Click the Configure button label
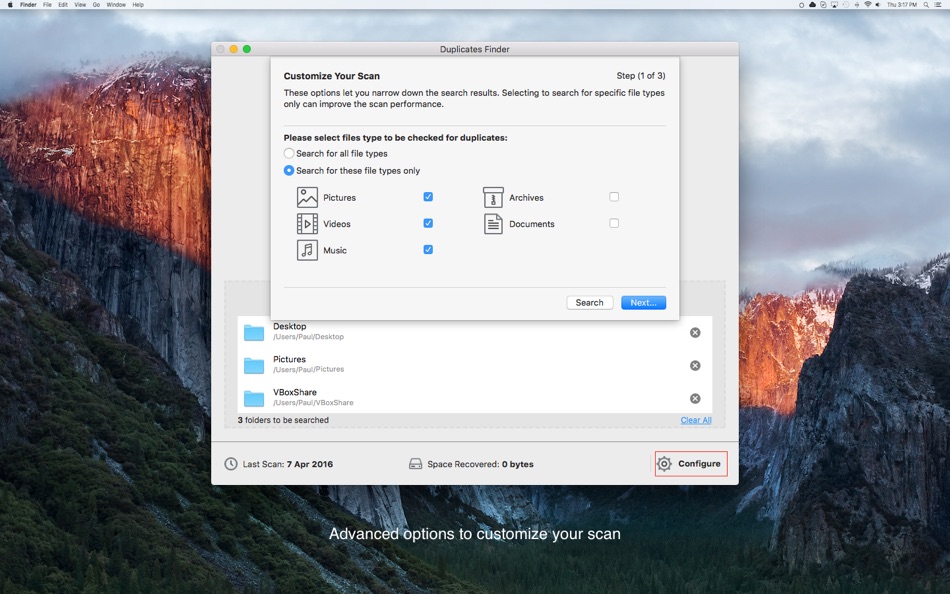The image size is (950, 594). (699, 464)
